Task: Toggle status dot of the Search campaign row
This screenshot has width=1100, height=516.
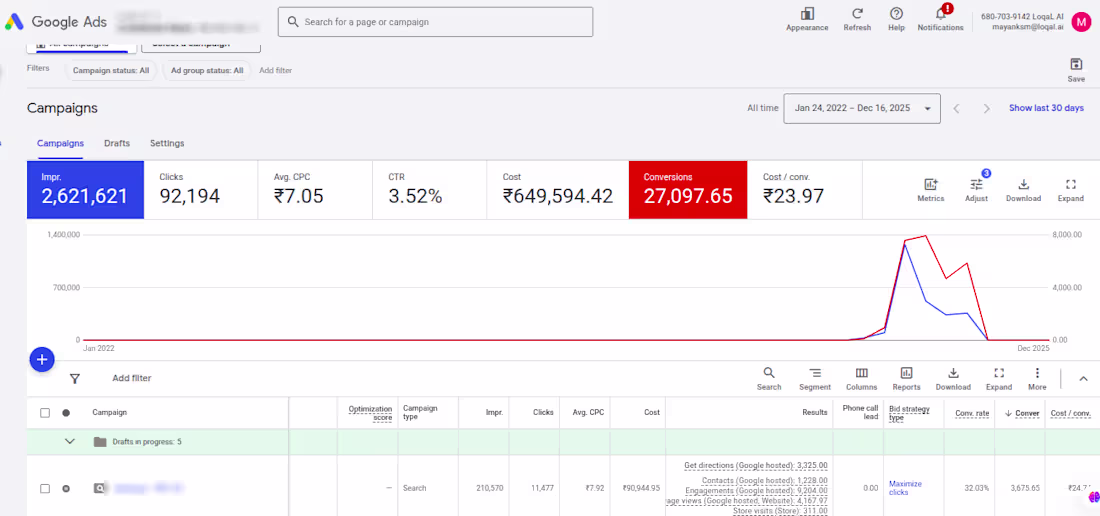Action: (x=66, y=489)
